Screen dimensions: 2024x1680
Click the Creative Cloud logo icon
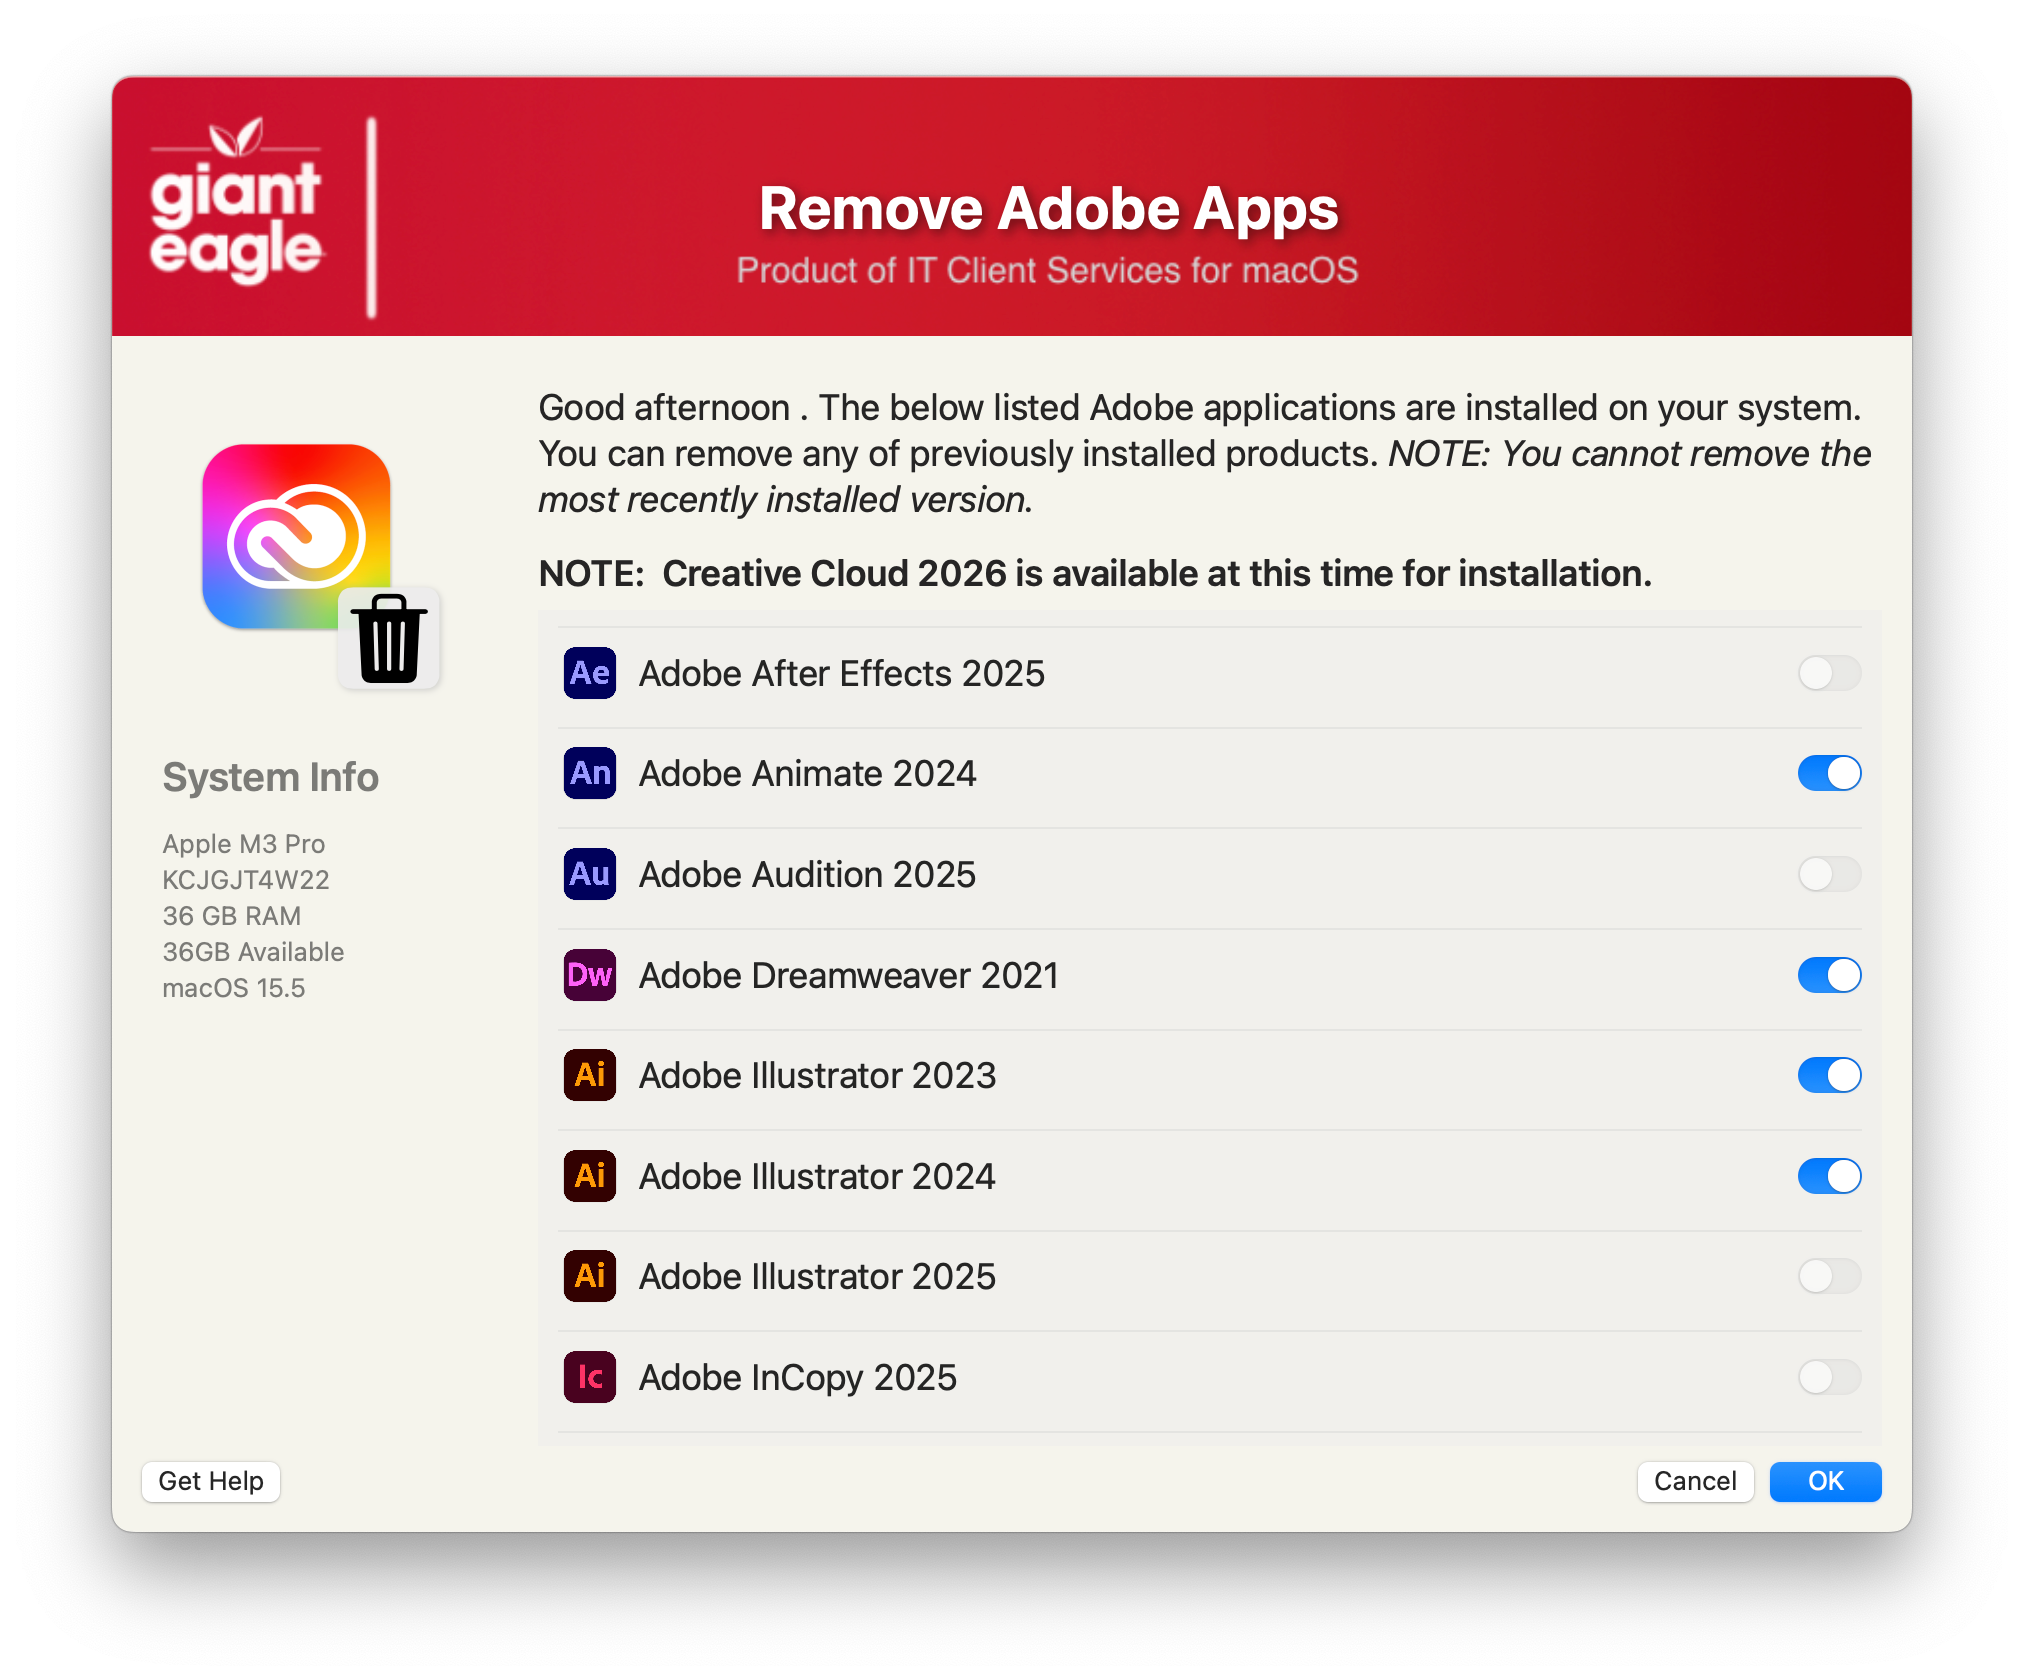pos(296,537)
